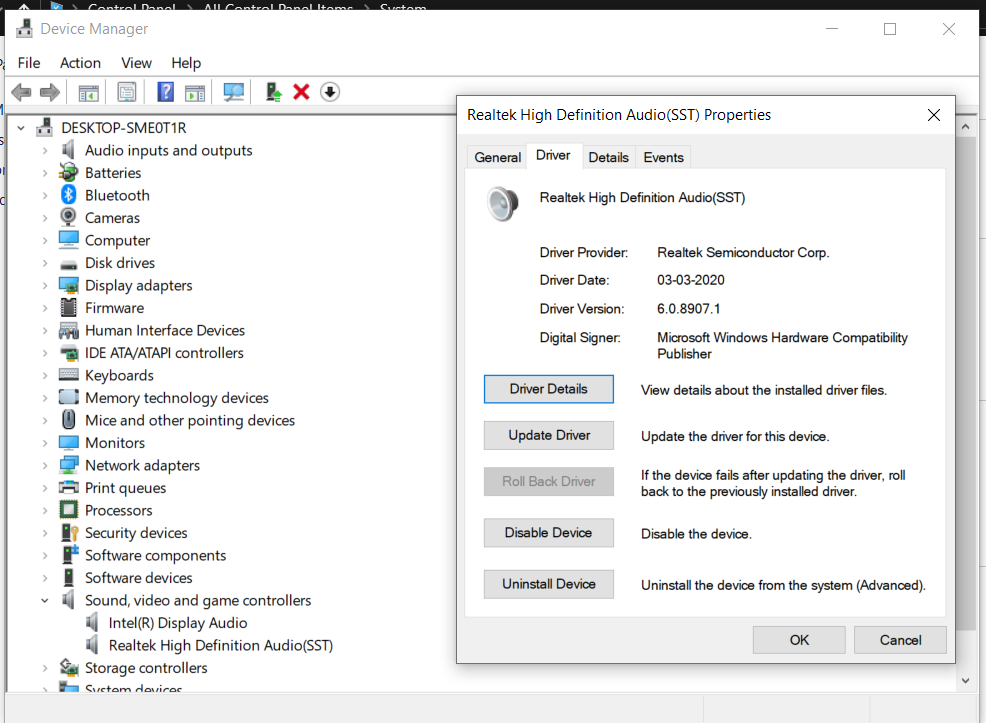This screenshot has width=986, height=723.
Task: Click the Back arrow toolbar icon
Action: coord(21,92)
